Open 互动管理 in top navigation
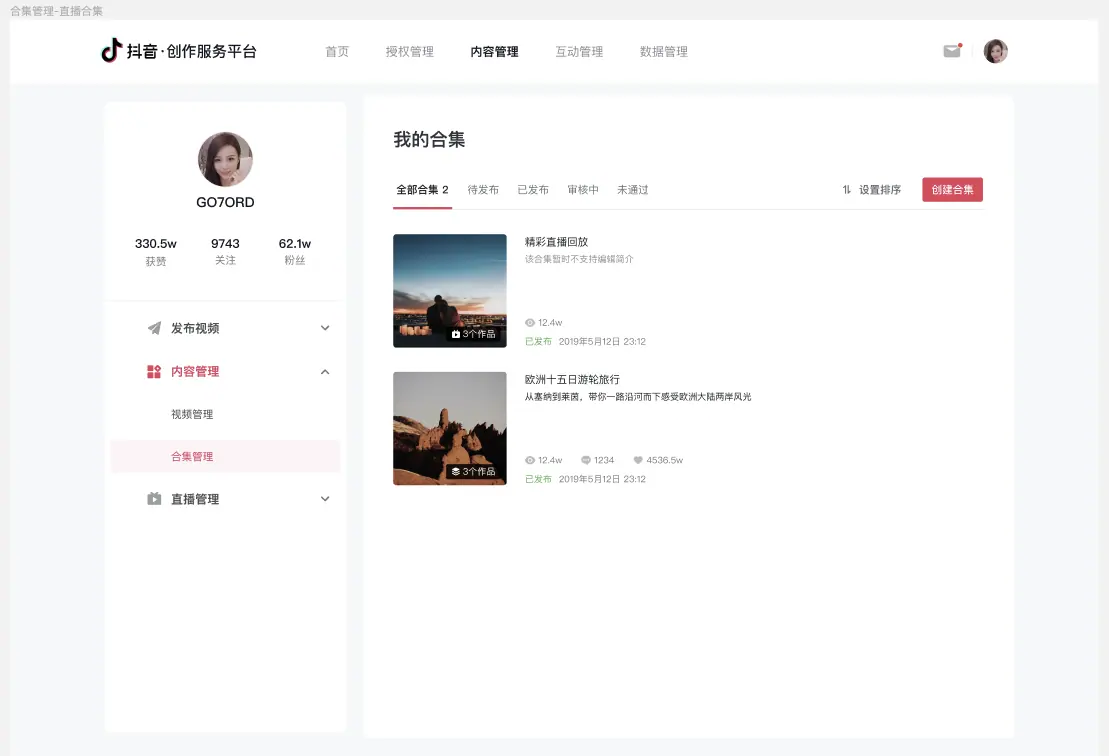The width and height of the screenshot is (1109, 756). 579,52
